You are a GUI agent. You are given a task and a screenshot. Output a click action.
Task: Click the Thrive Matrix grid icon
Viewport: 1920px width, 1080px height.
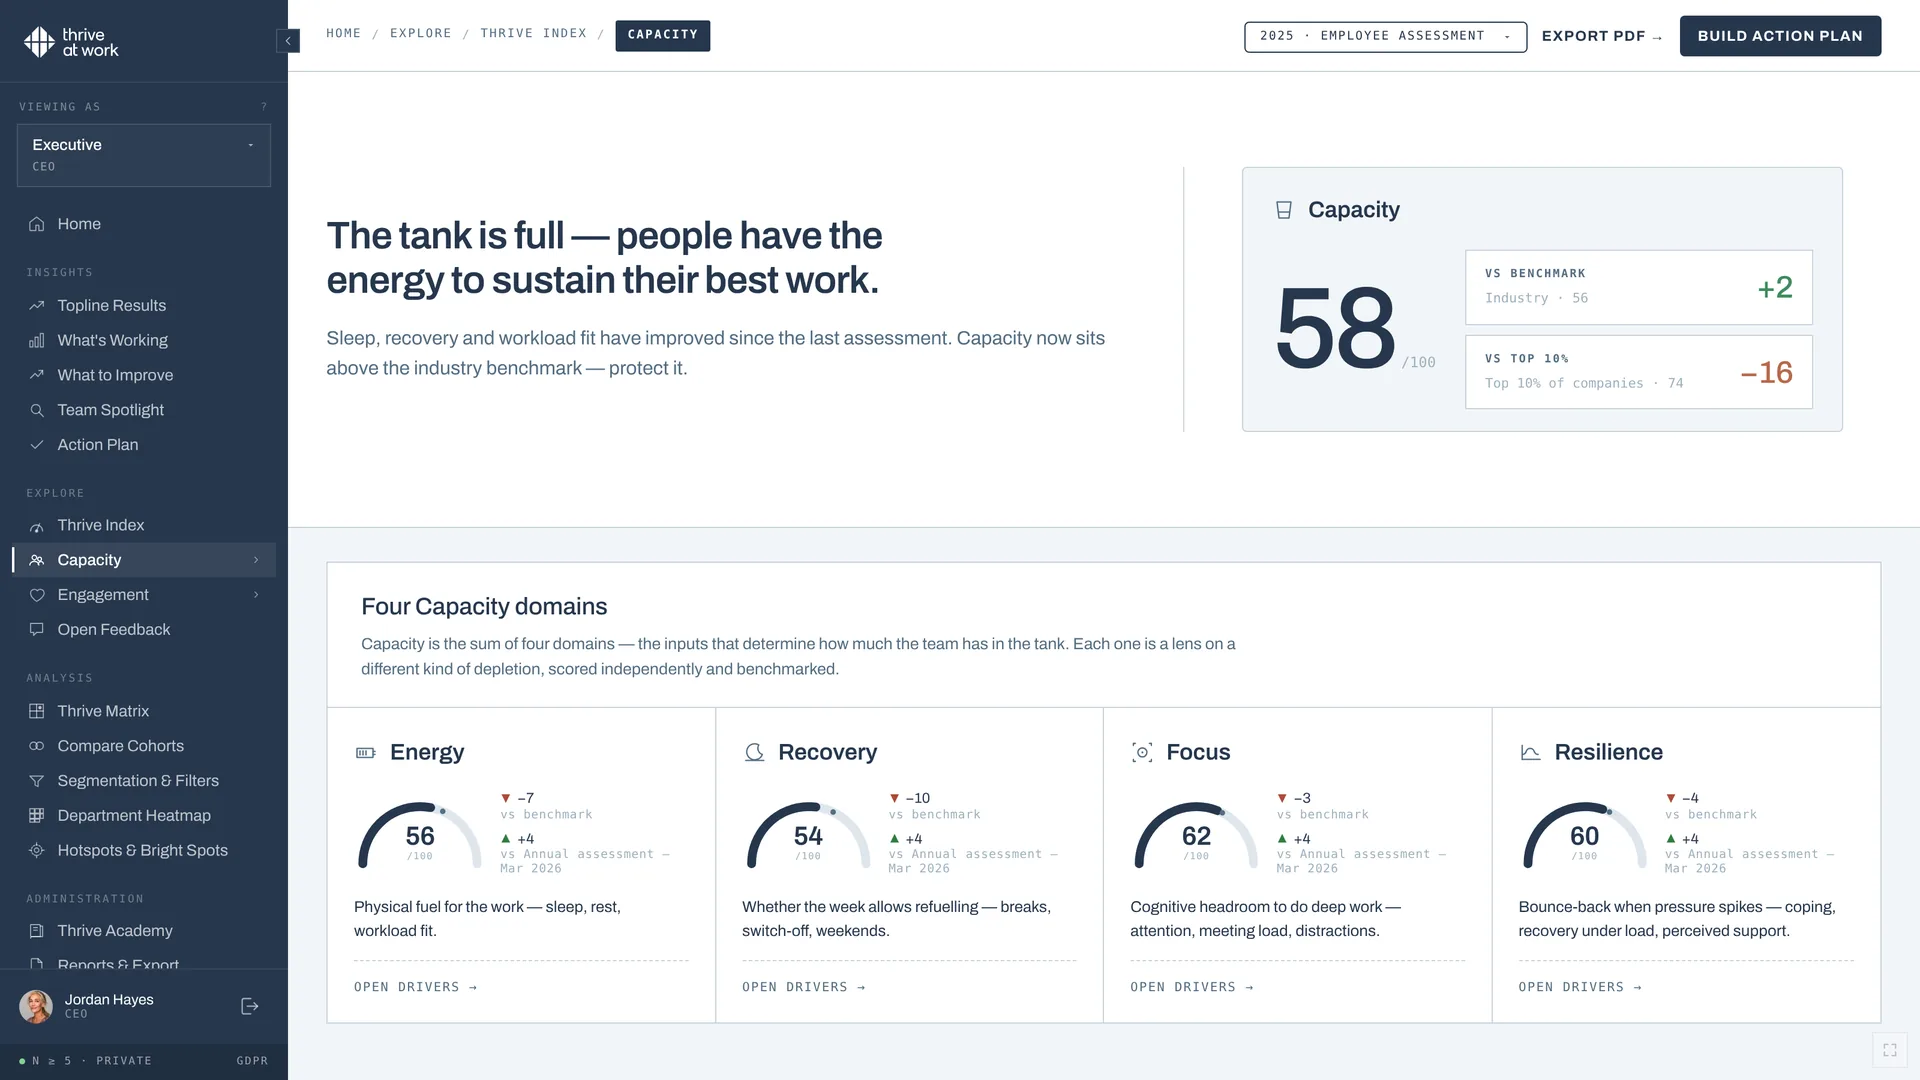[37, 711]
